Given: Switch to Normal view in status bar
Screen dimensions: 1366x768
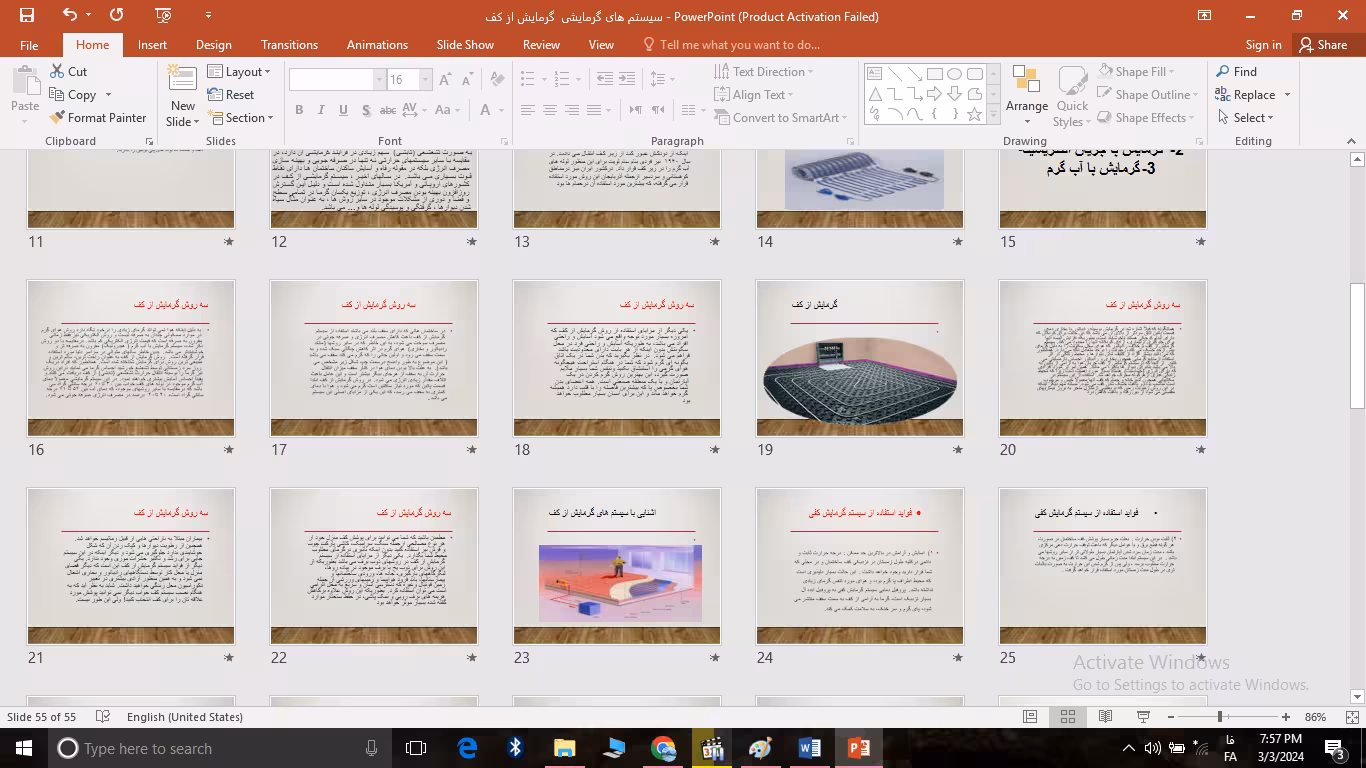Looking at the screenshot, I should pyautogui.click(x=1029, y=717).
